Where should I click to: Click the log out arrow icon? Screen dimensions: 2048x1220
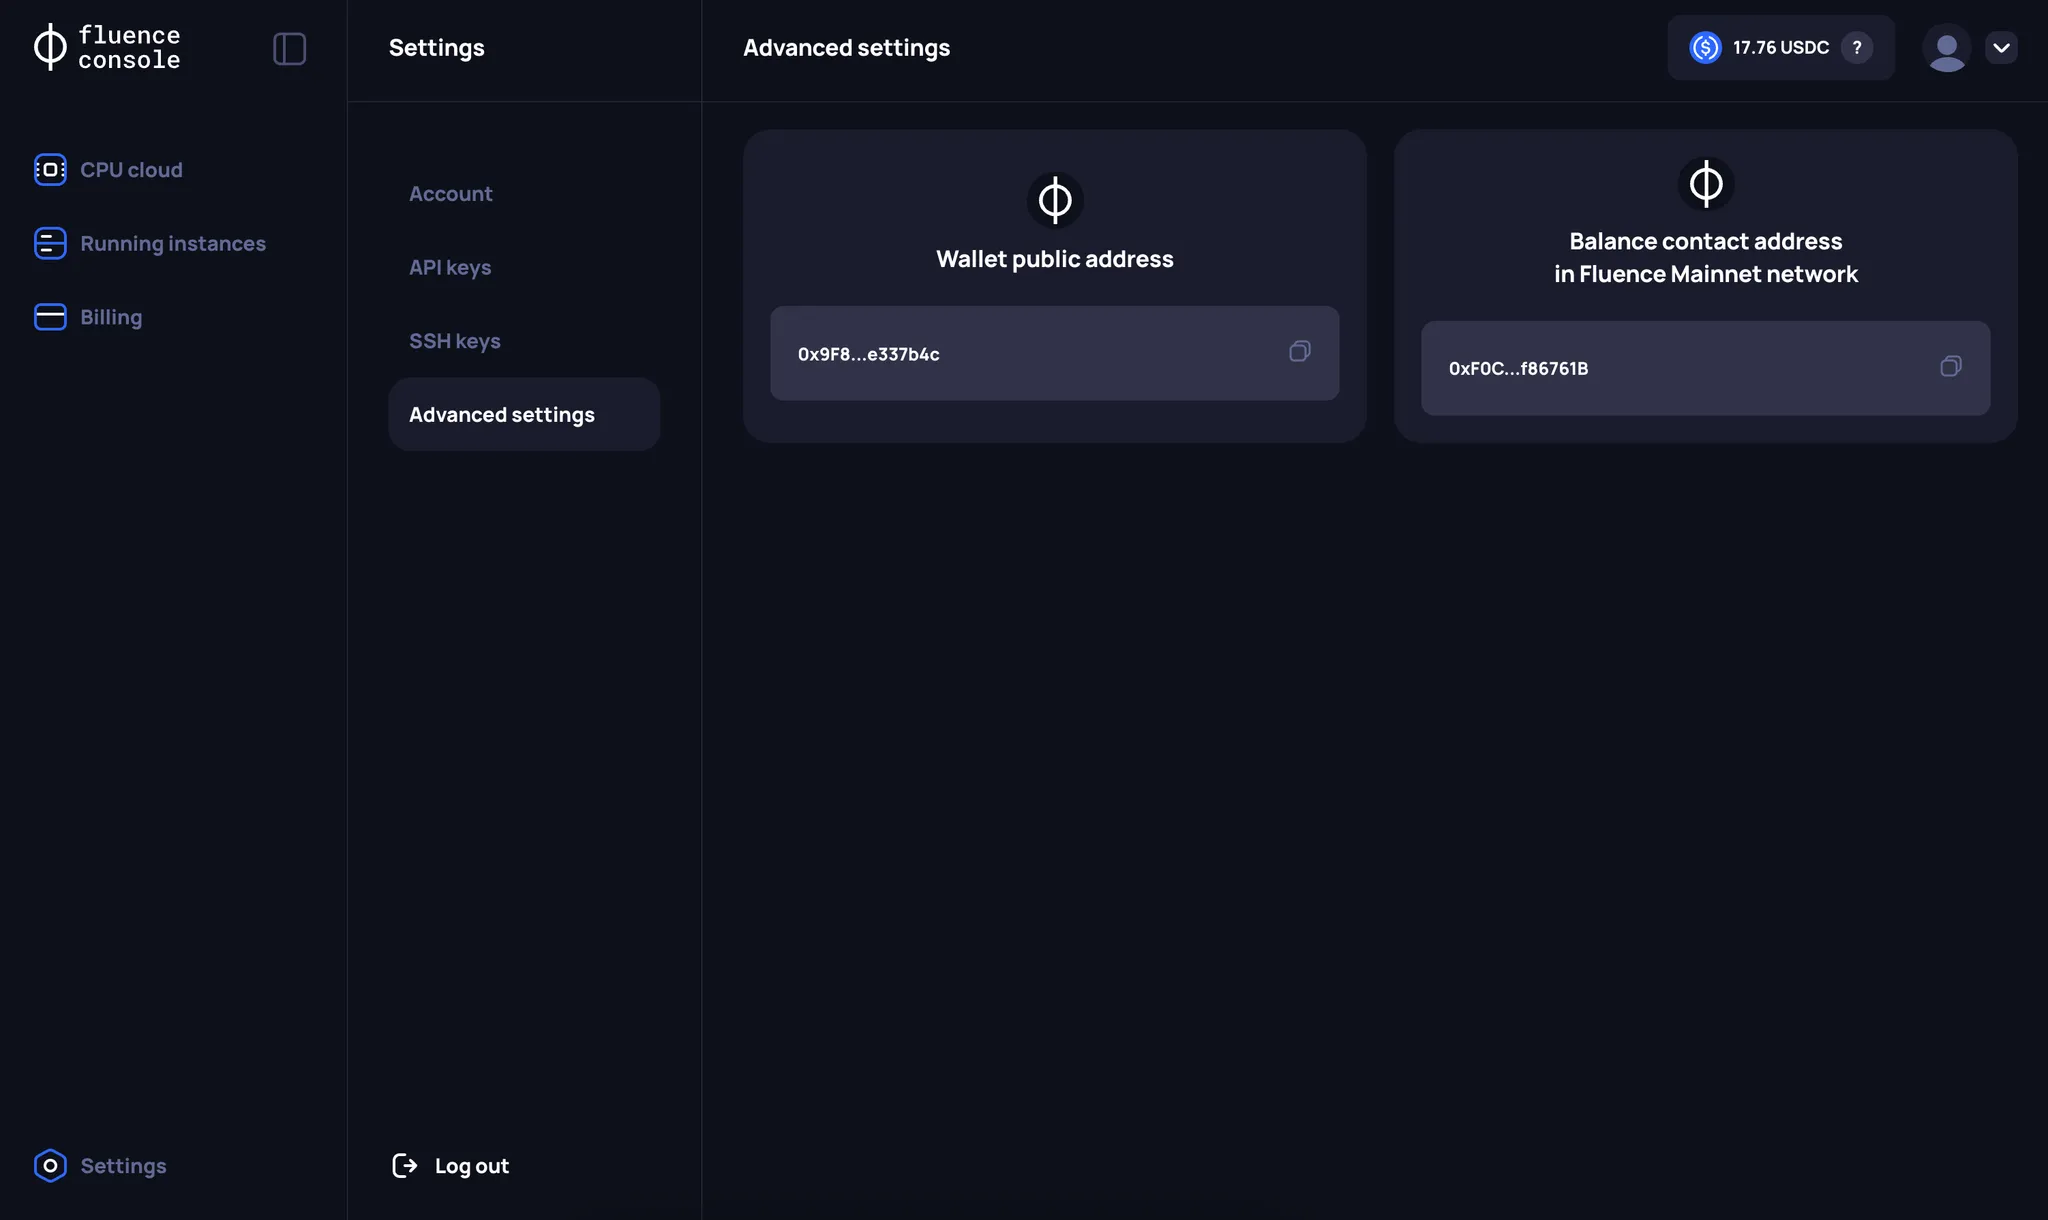pos(405,1165)
